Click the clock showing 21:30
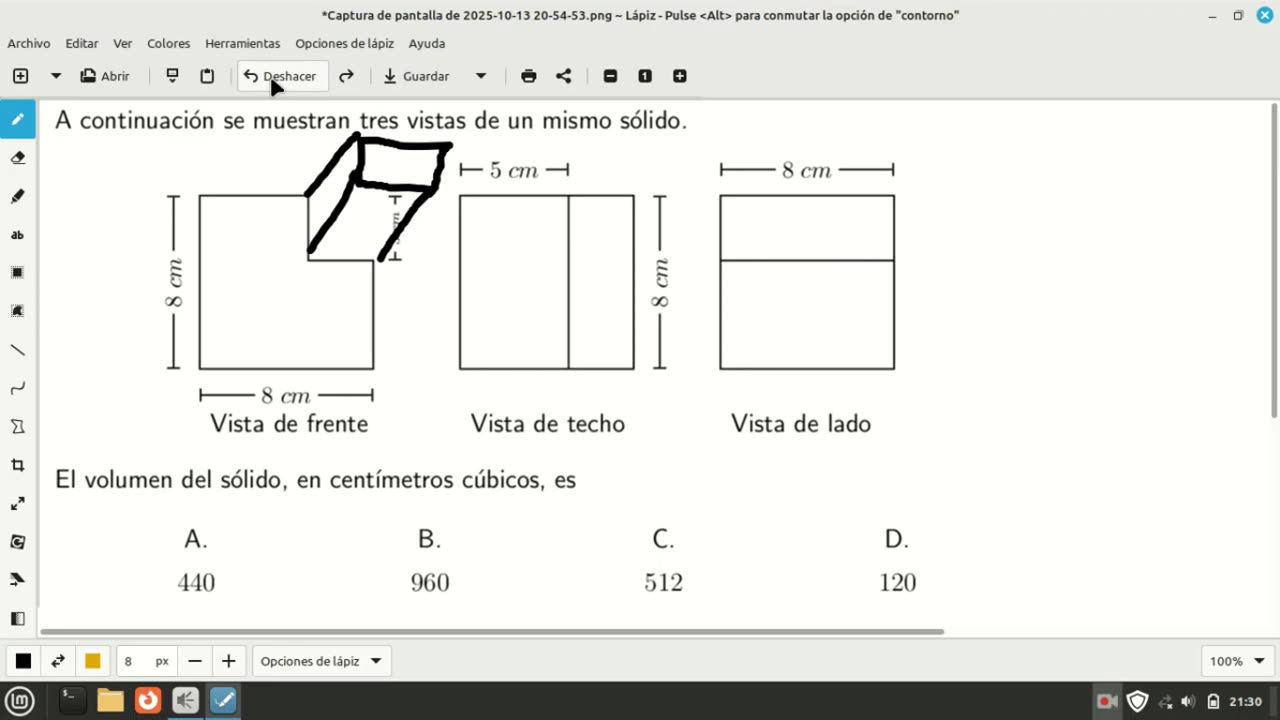Image resolution: width=1280 pixels, height=720 pixels. coord(1245,701)
